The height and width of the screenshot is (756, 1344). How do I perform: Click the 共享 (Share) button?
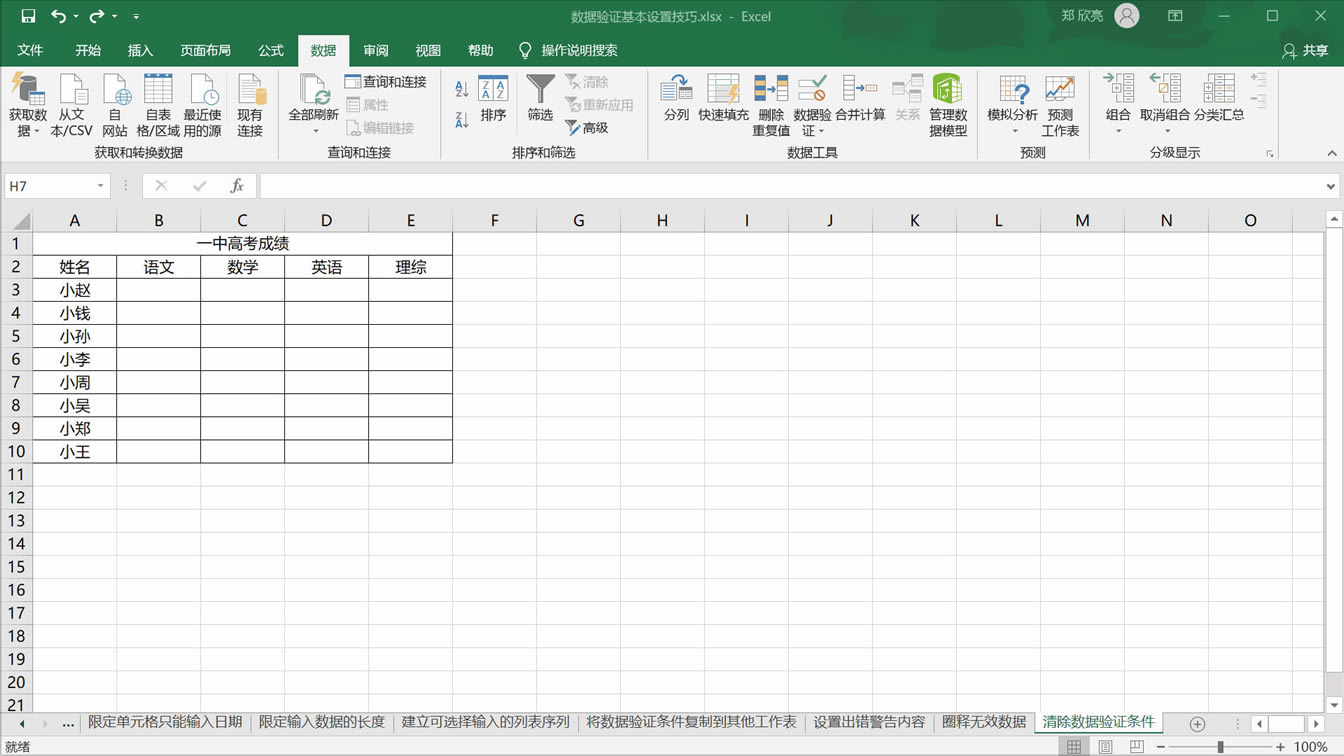pyautogui.click(x=1305, y=50)
